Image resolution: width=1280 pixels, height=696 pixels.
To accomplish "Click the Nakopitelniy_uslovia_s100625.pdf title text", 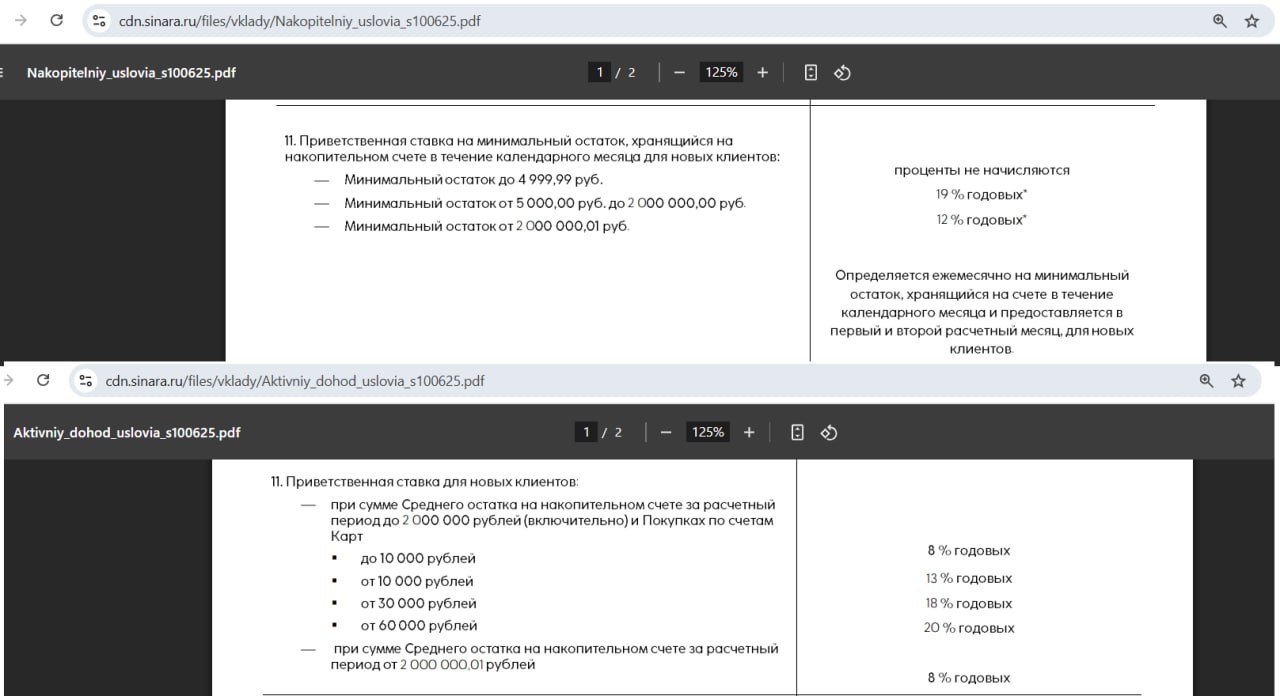I will point(131,72).
